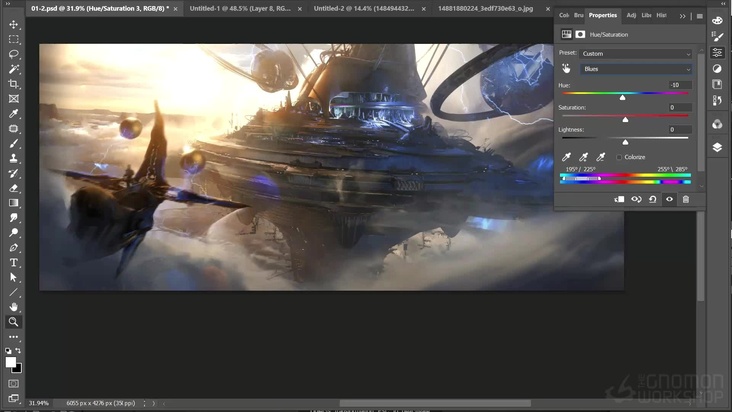The width and height of the screenshot is (732, 412).
Task: Select the Pen tool
Action: click(x=14, y=248)
